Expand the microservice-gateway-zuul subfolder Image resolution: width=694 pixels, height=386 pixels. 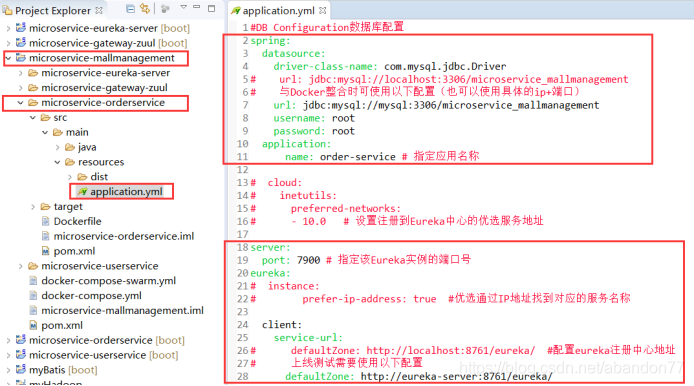point(20,88)
